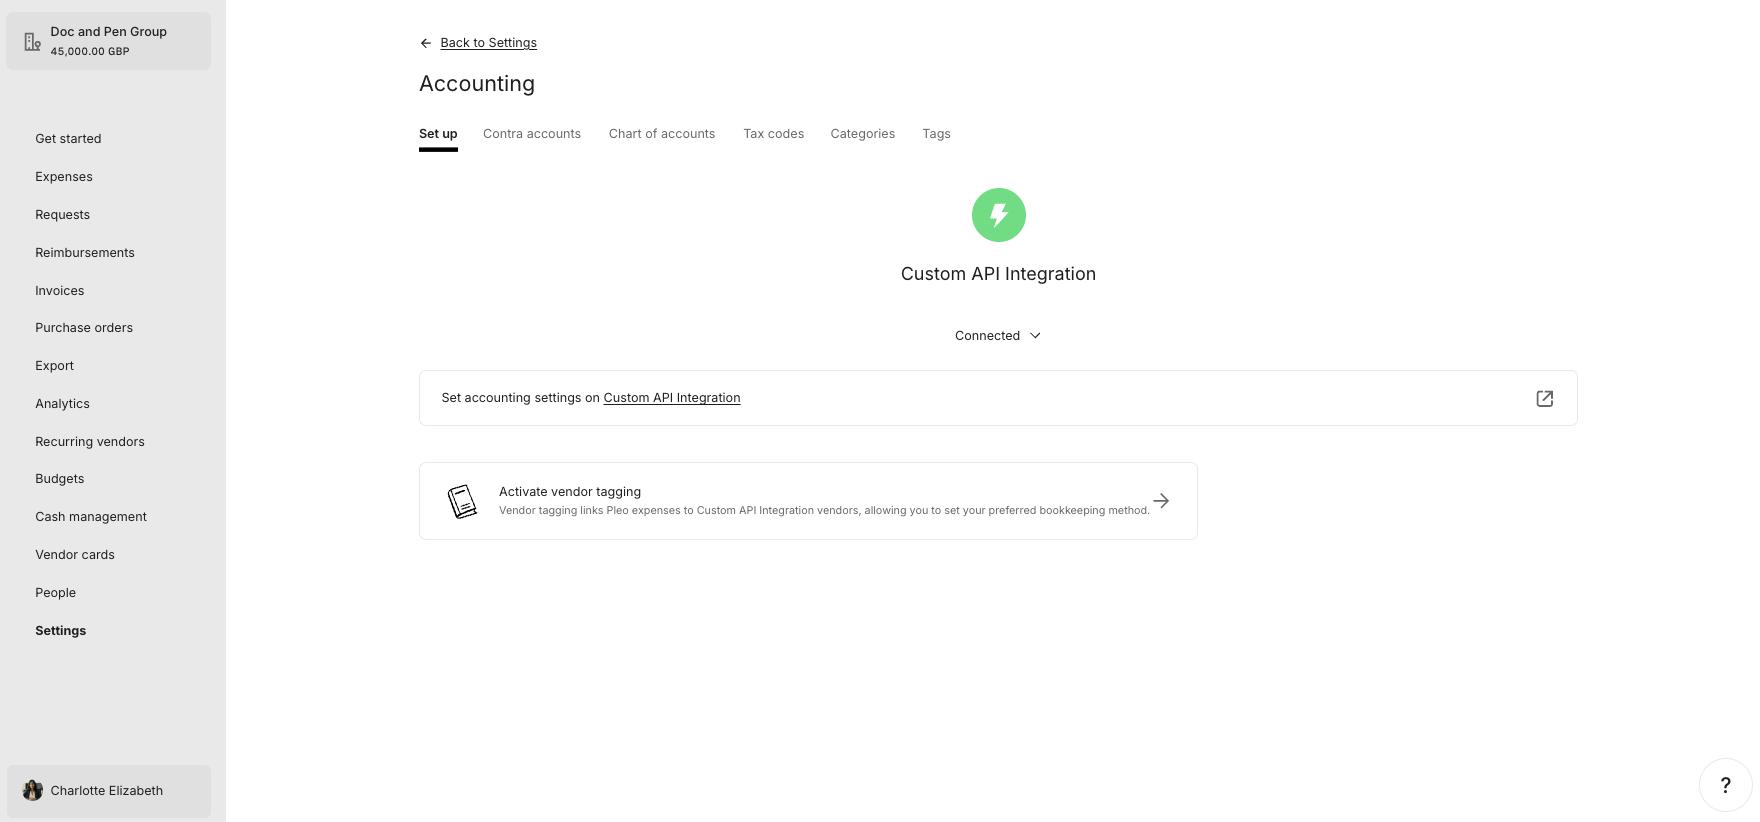Go to Purchase orders
The width and height of the screenshot is (1760, 822).
click(84, 328)
